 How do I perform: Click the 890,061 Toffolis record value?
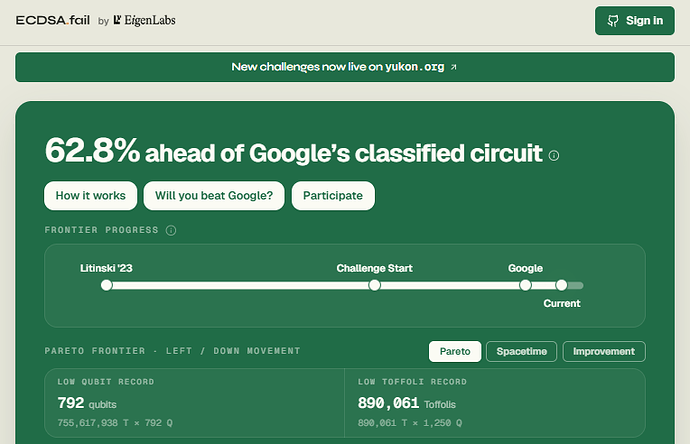tap(407, 403)
